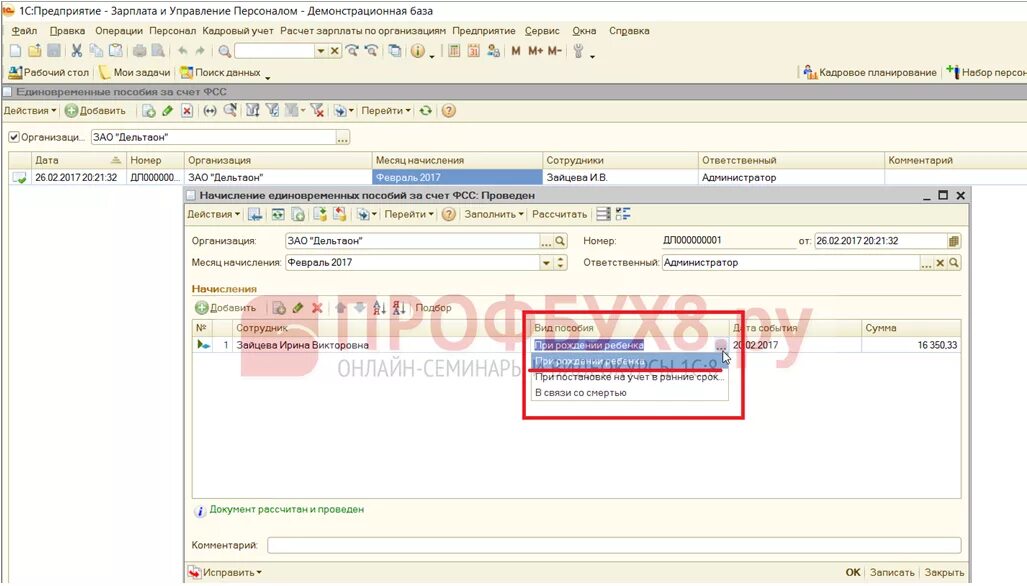Click the M- memory subtract button

tap(554, 51)
